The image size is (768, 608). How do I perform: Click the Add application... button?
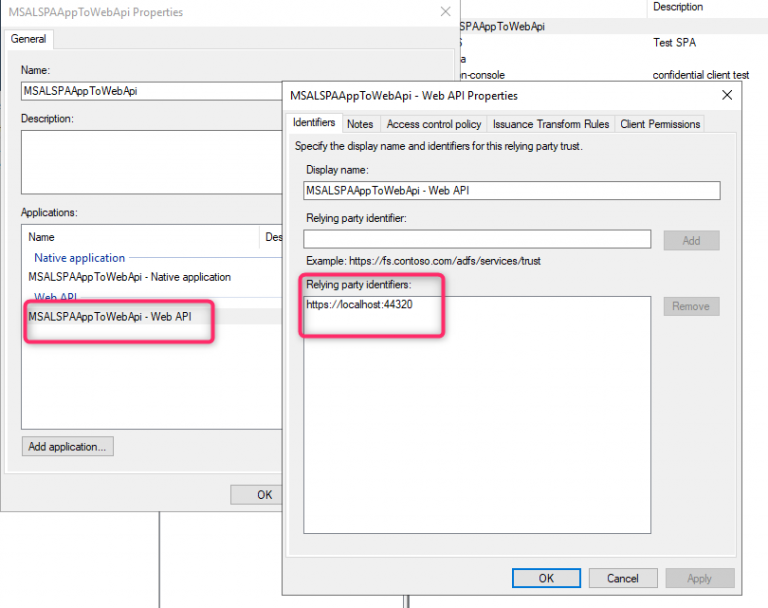click(x=68, y=447)
